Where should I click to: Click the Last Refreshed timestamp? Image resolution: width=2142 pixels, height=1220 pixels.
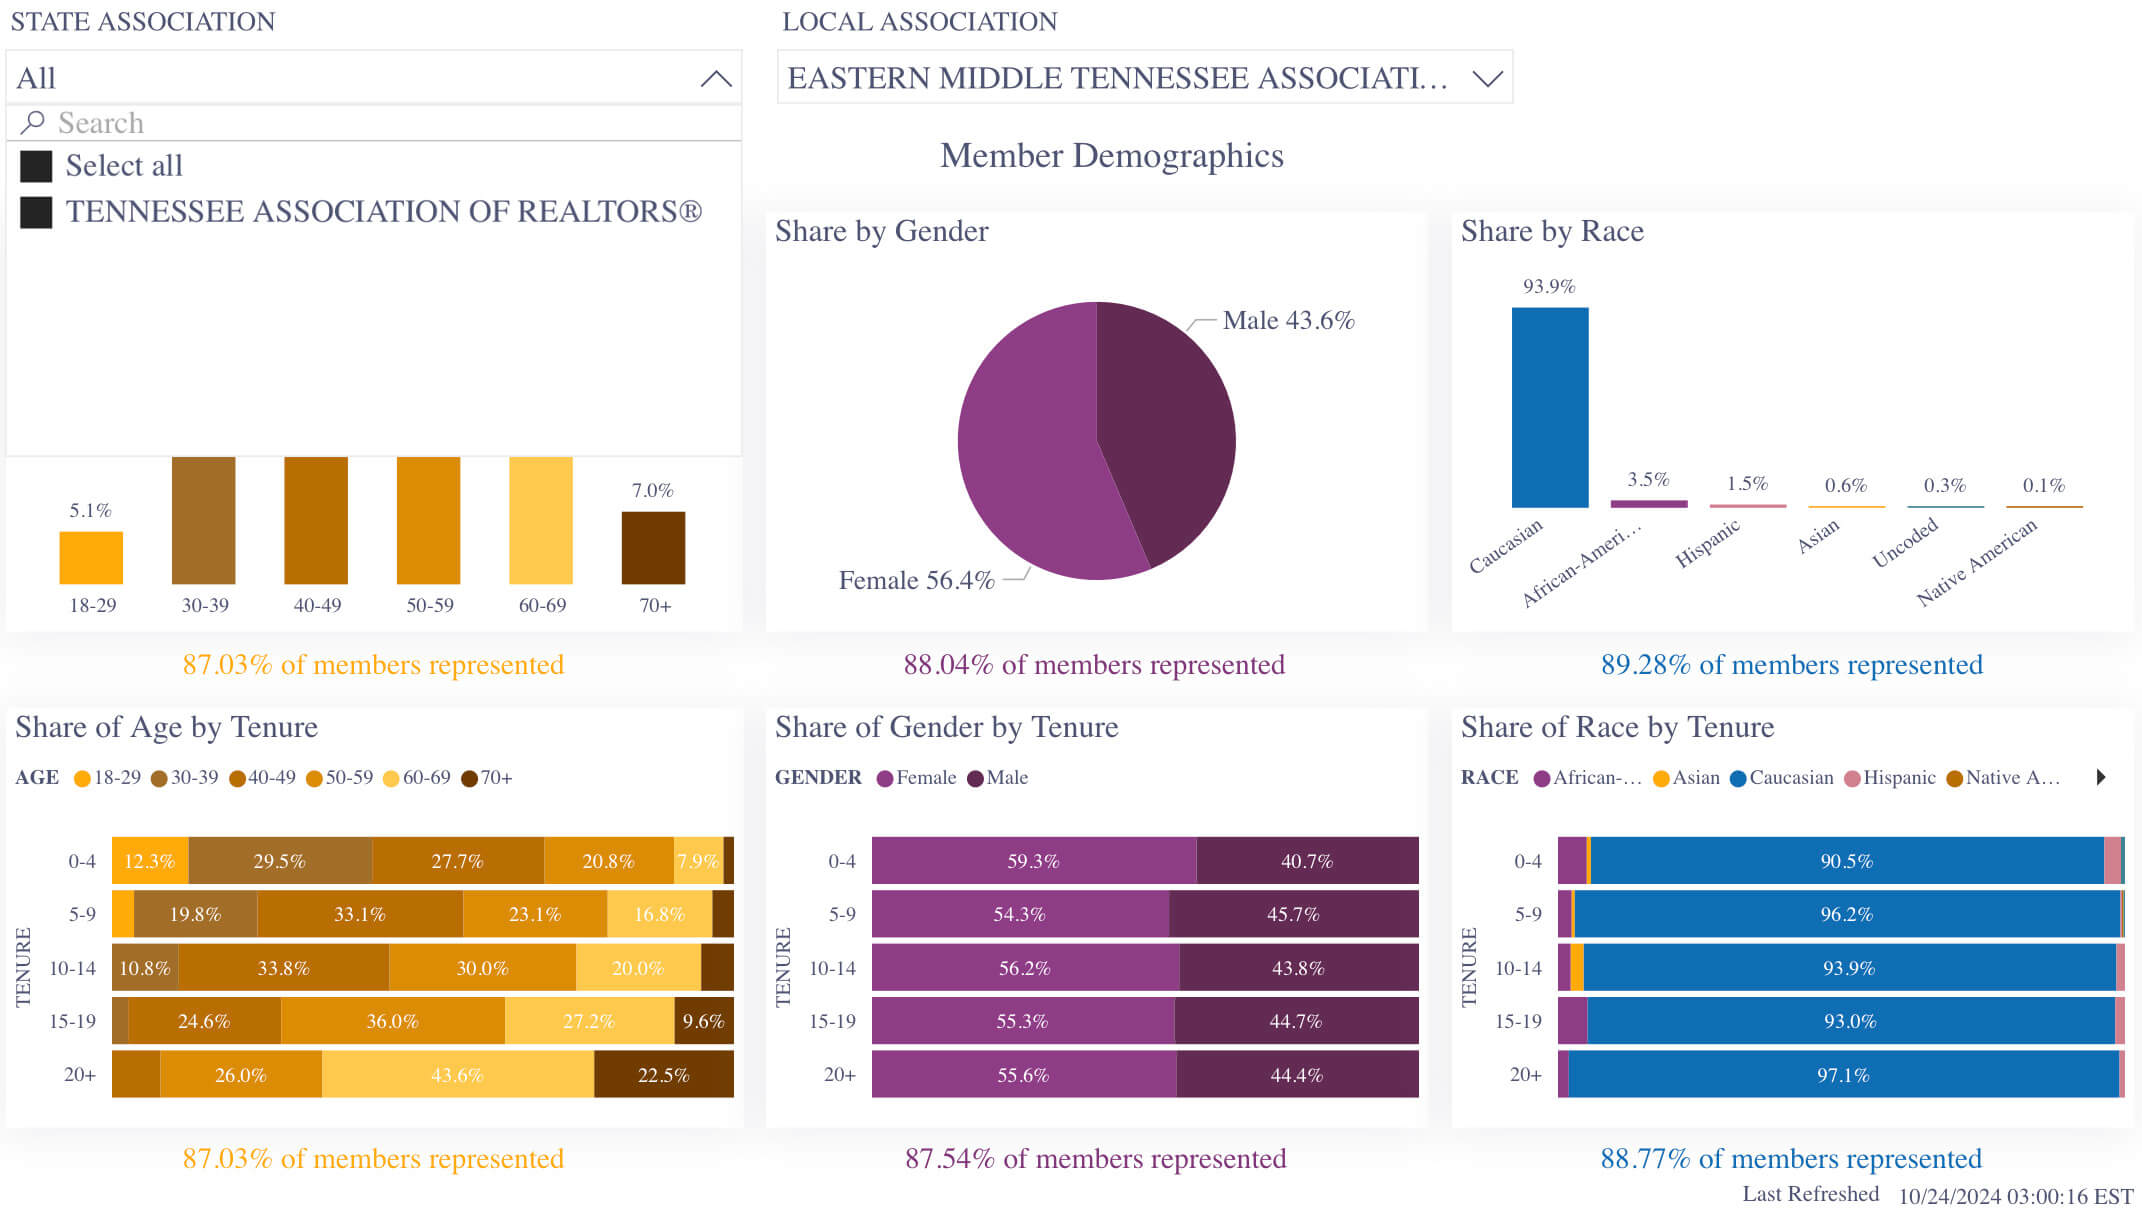(2016, 1196)
